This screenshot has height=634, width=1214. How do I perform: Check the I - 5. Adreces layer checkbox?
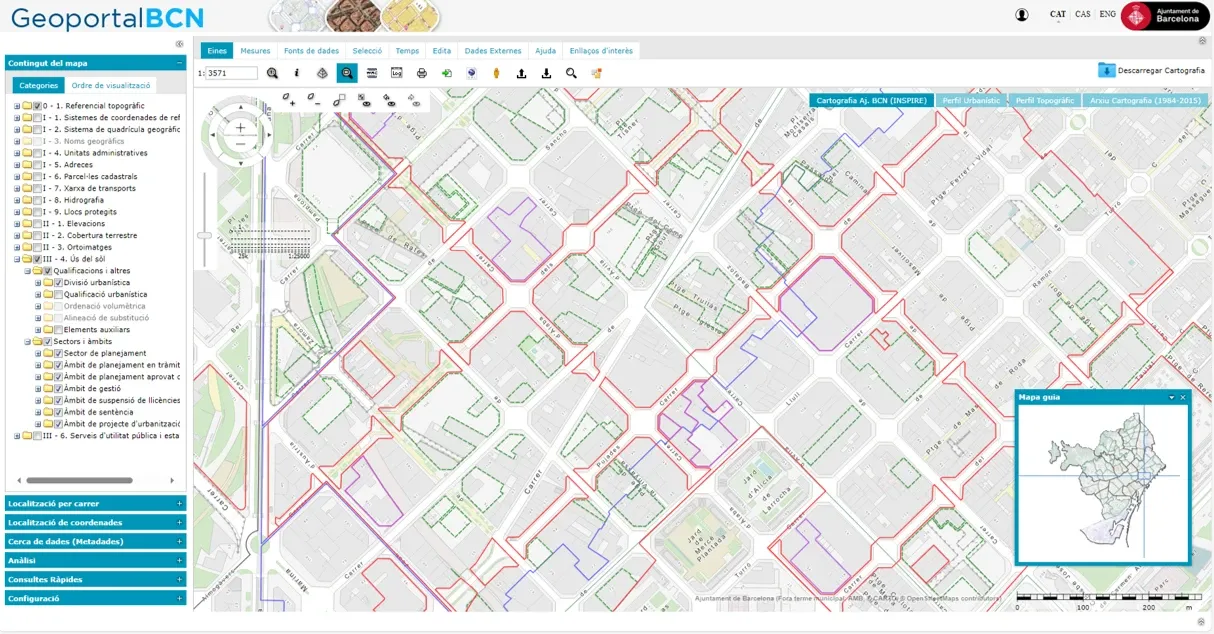click(x=38, y=165)
